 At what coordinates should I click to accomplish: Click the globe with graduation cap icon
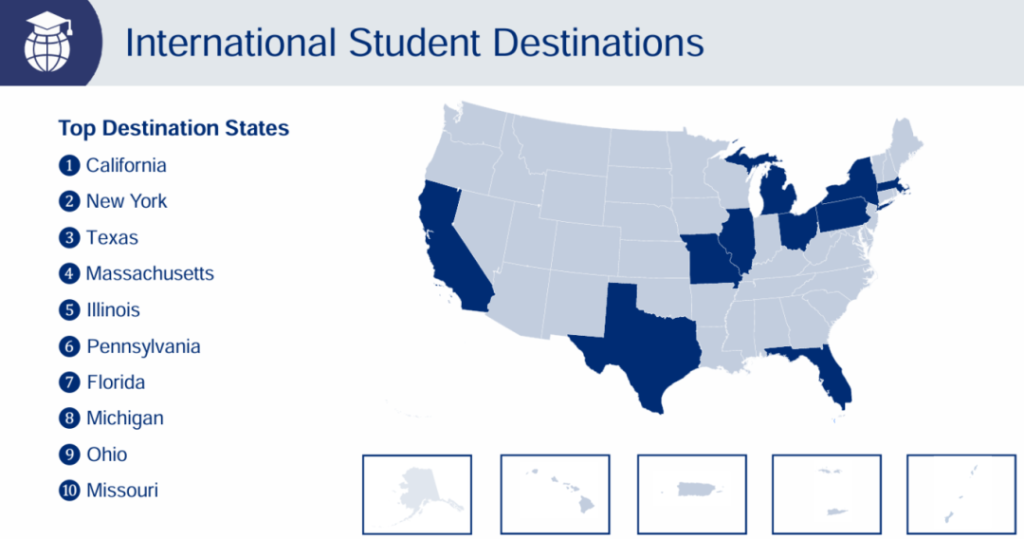click(49, 43)
